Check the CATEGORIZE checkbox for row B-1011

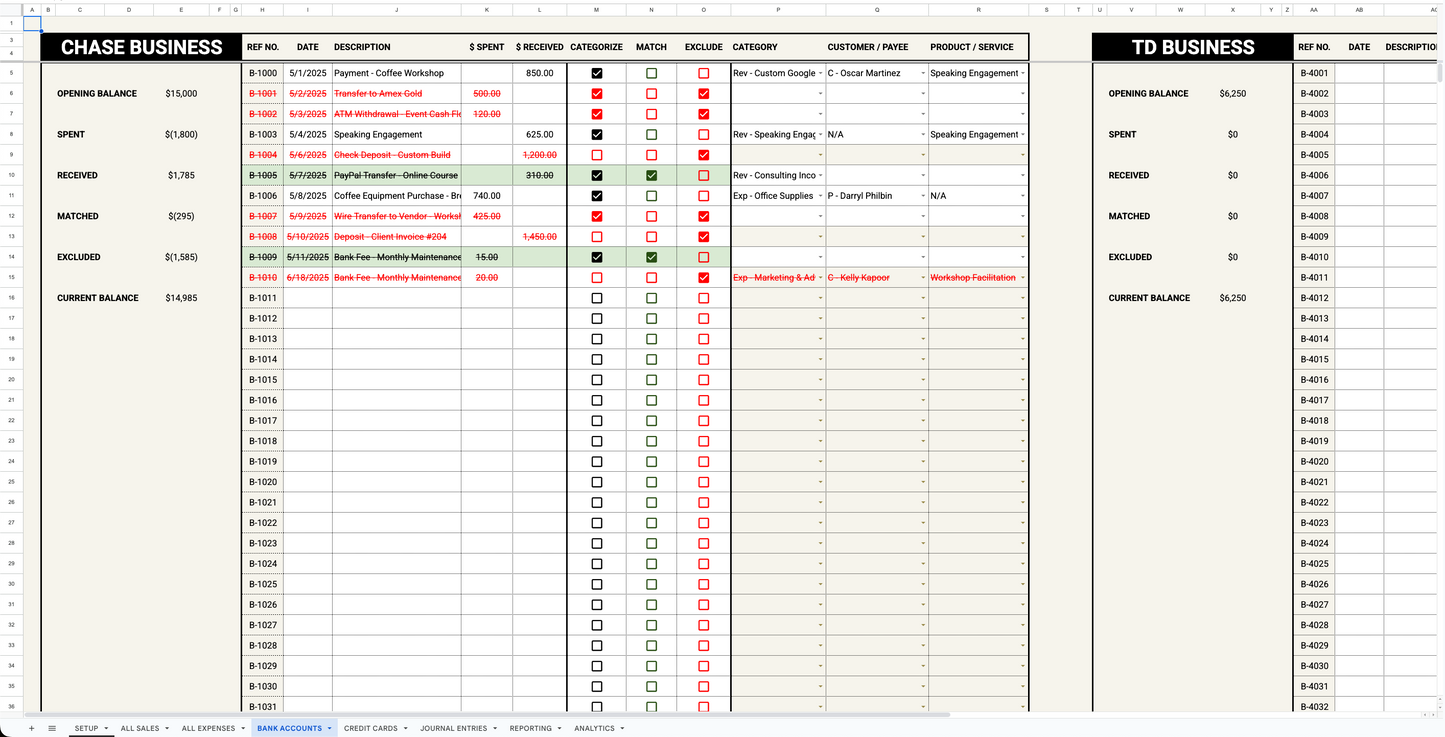(597, 297)
